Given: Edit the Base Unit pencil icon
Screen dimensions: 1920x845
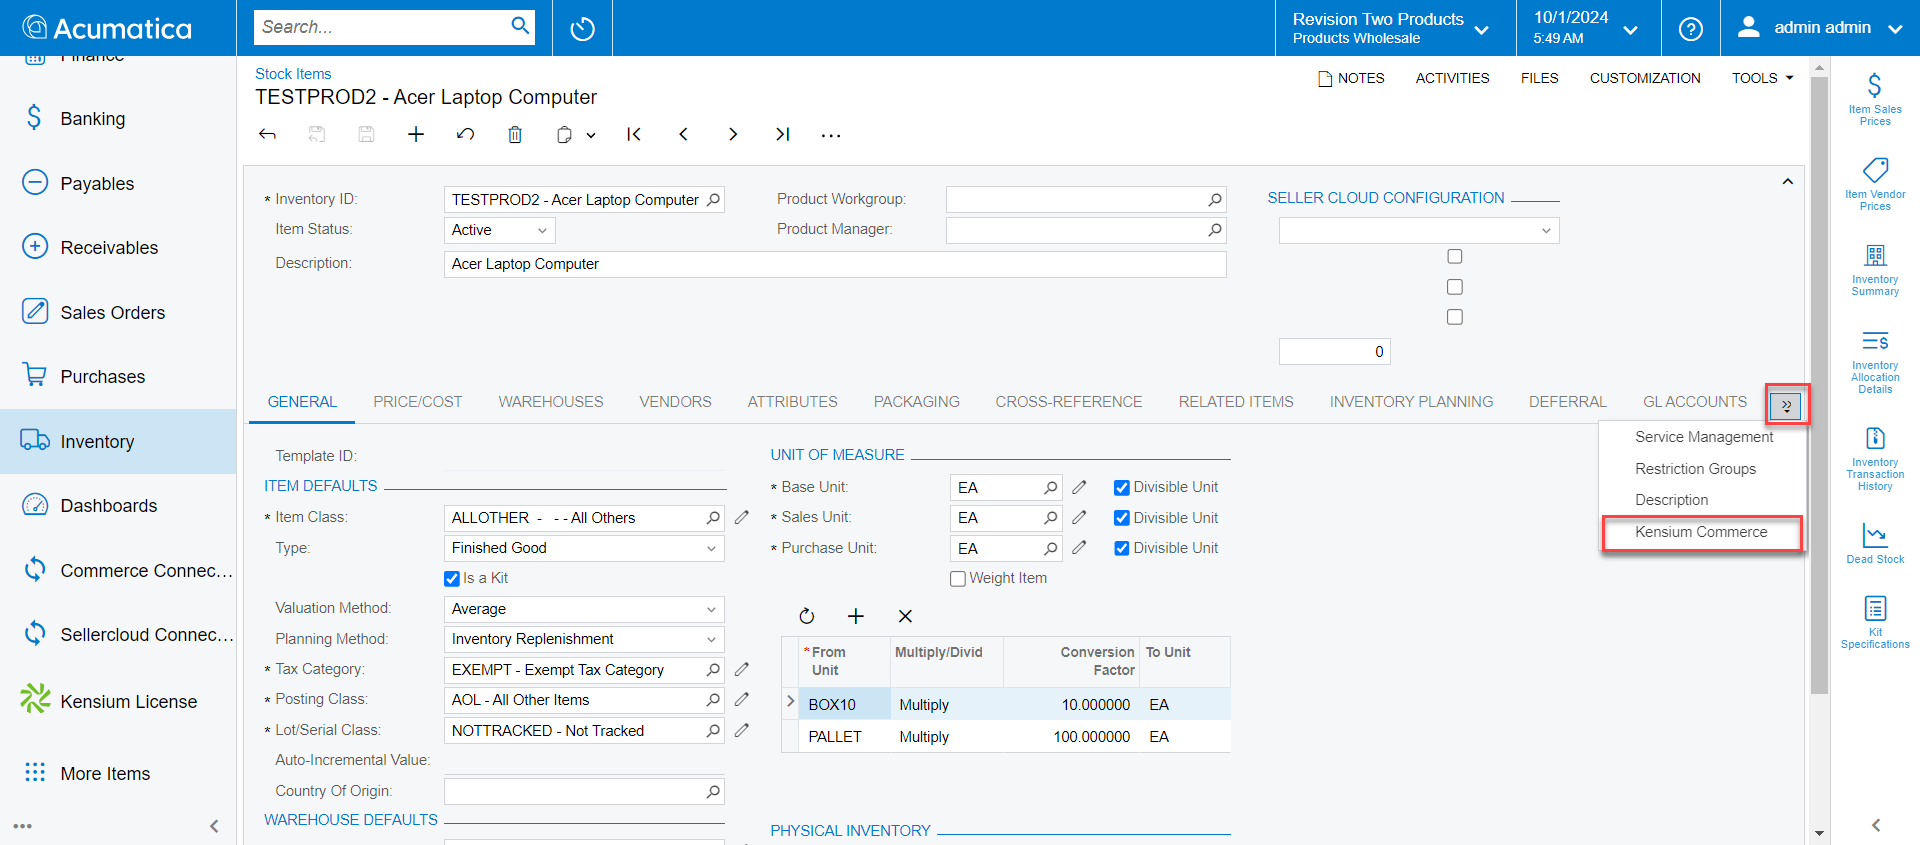Looking at the screenshot, I should (1079, 487).
